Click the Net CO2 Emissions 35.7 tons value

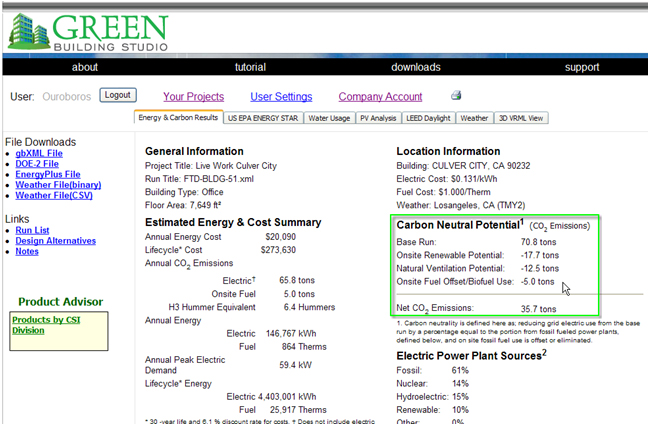[x=538, y=309]
